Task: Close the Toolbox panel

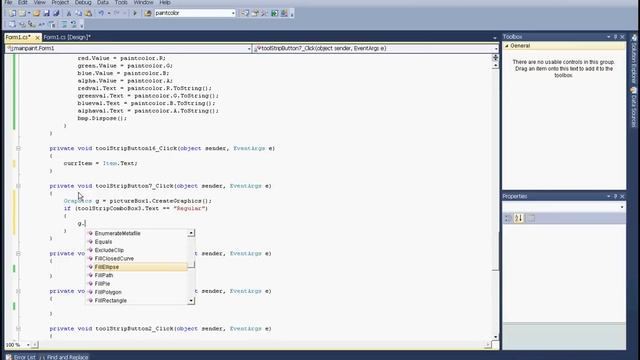Action: [x=622, y=37]
